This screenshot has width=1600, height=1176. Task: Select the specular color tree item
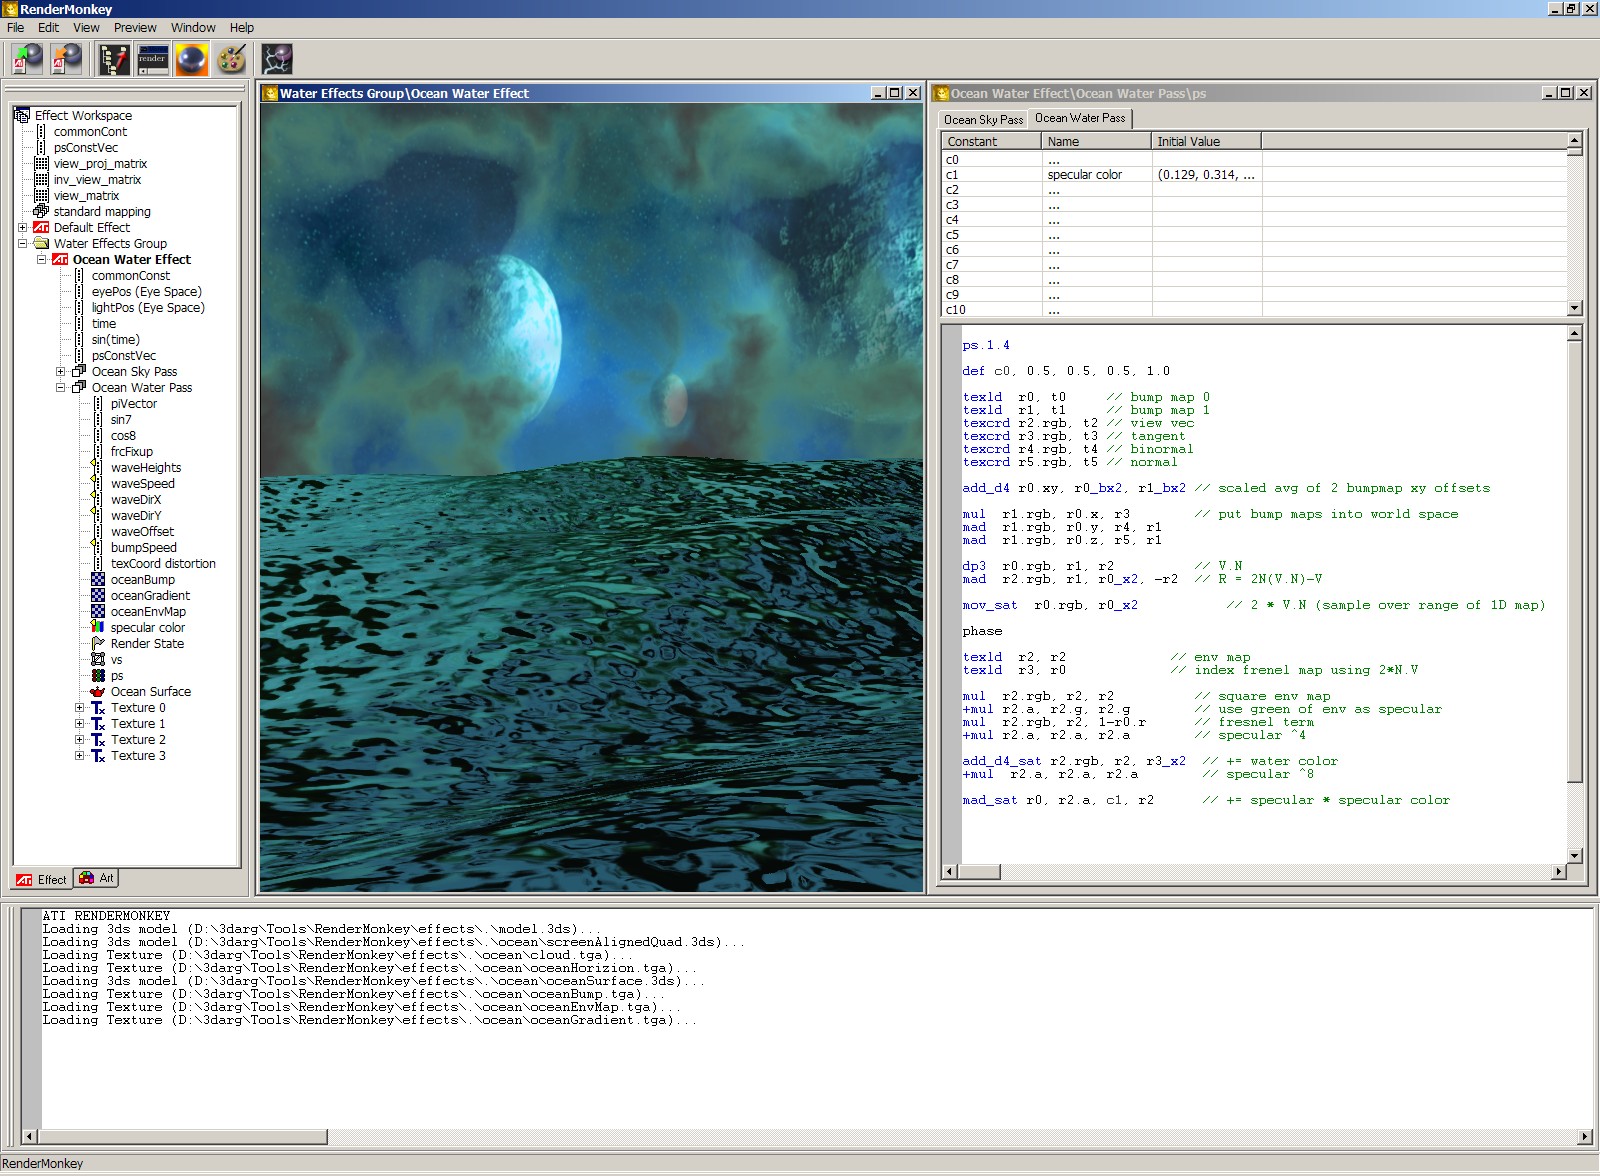(x=147, y=628)
